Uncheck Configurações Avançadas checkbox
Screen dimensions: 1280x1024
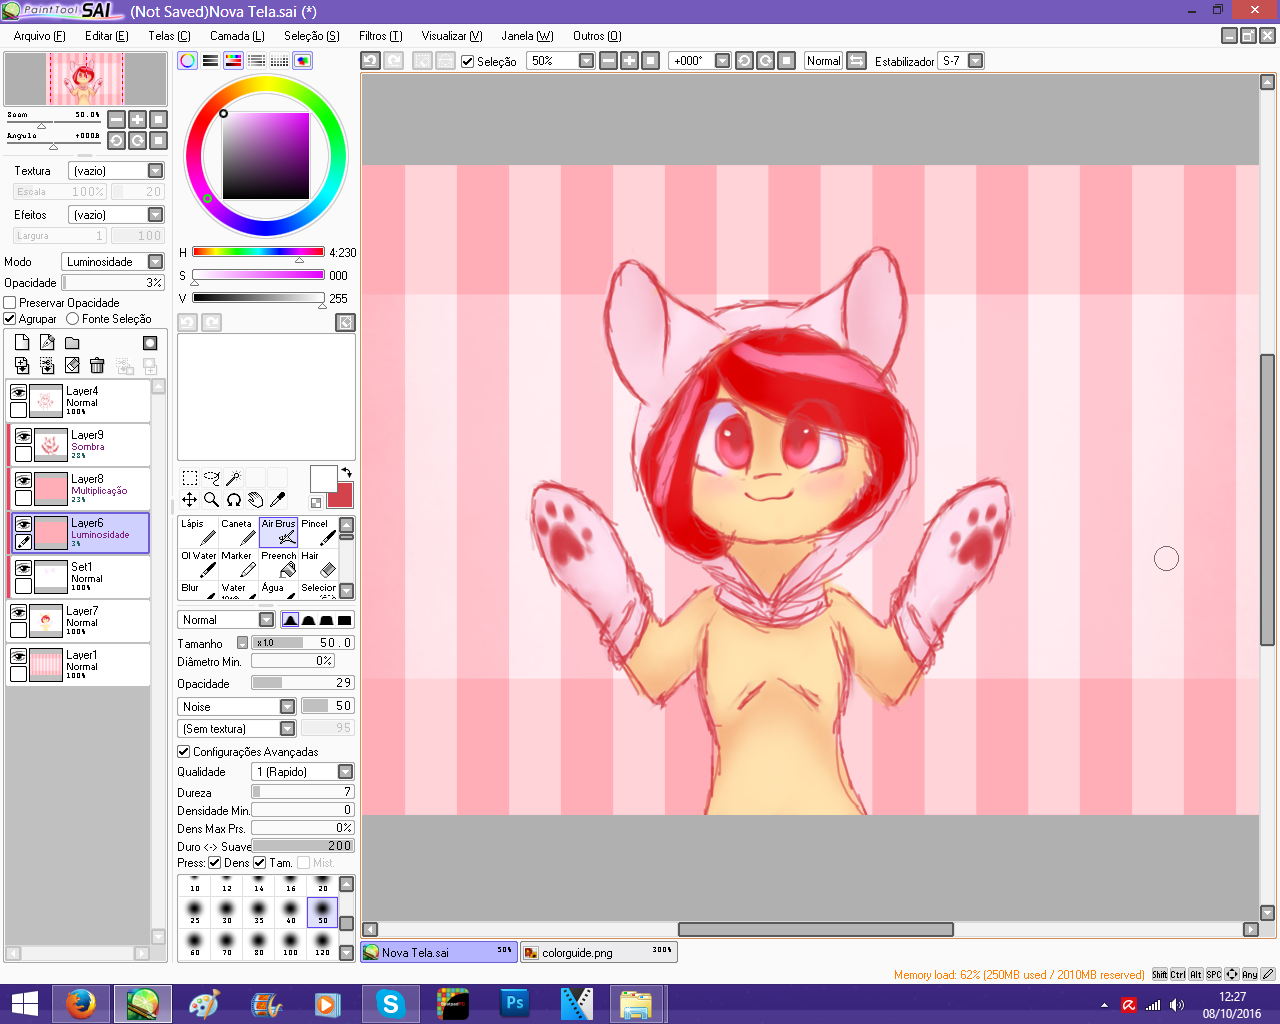click(x=184, y=752)
